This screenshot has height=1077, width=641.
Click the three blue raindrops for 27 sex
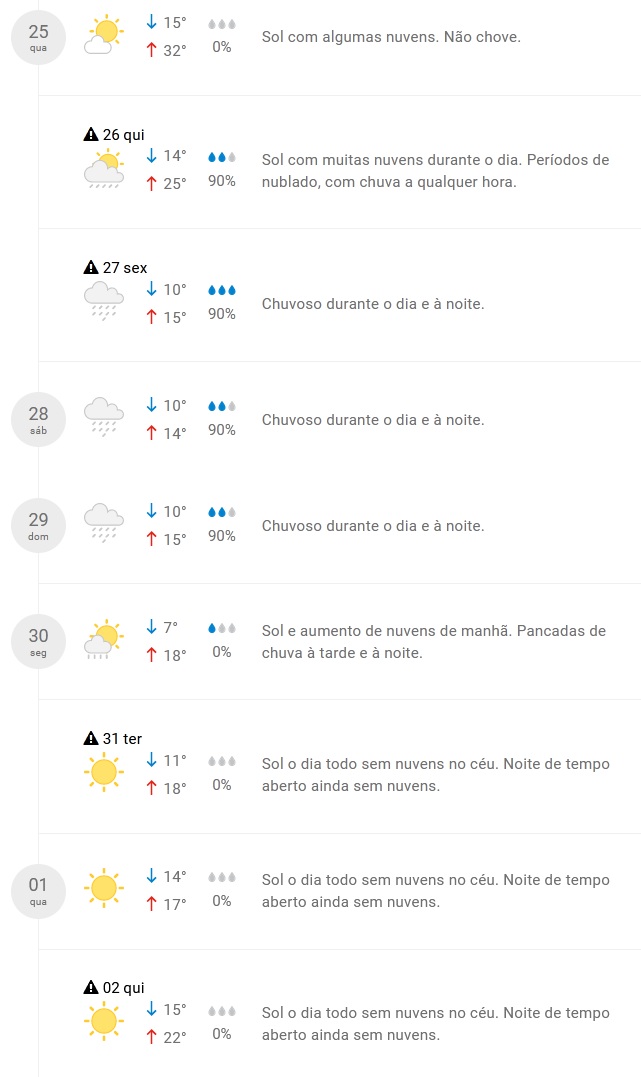point(222,290)
